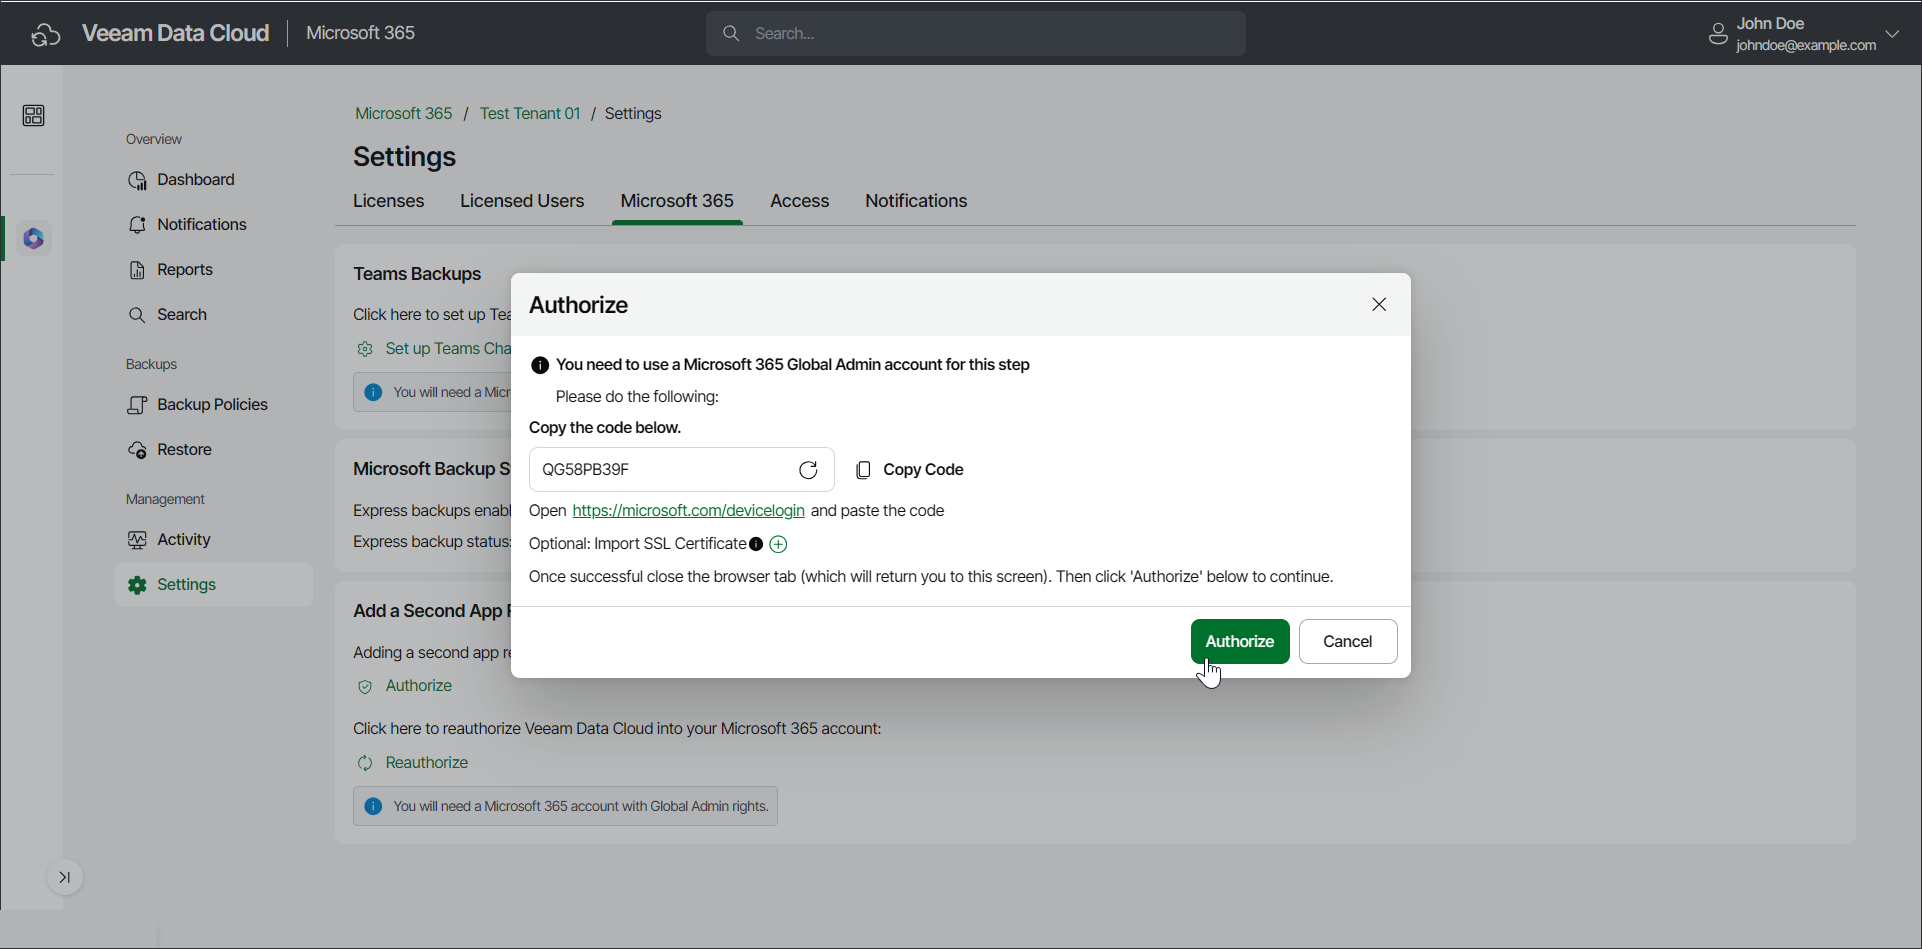Click the search magnifier icon in header
This screenshot has height=949, width=1922.
(x=731, y=34)
